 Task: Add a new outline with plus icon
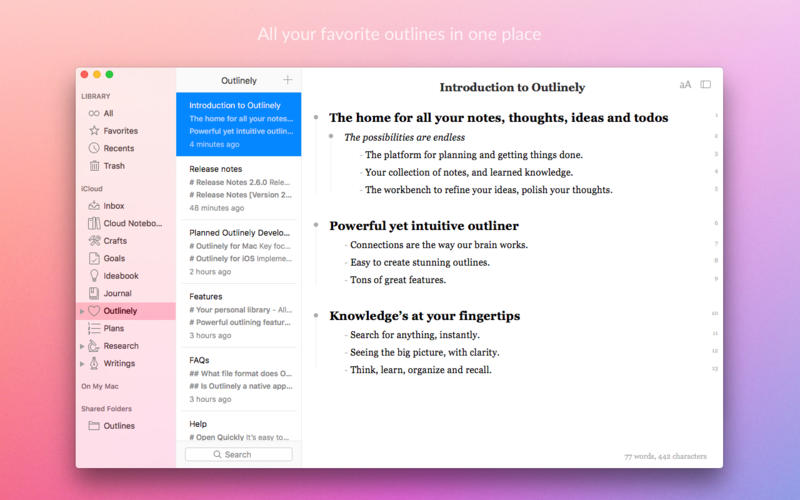[288, 80]
